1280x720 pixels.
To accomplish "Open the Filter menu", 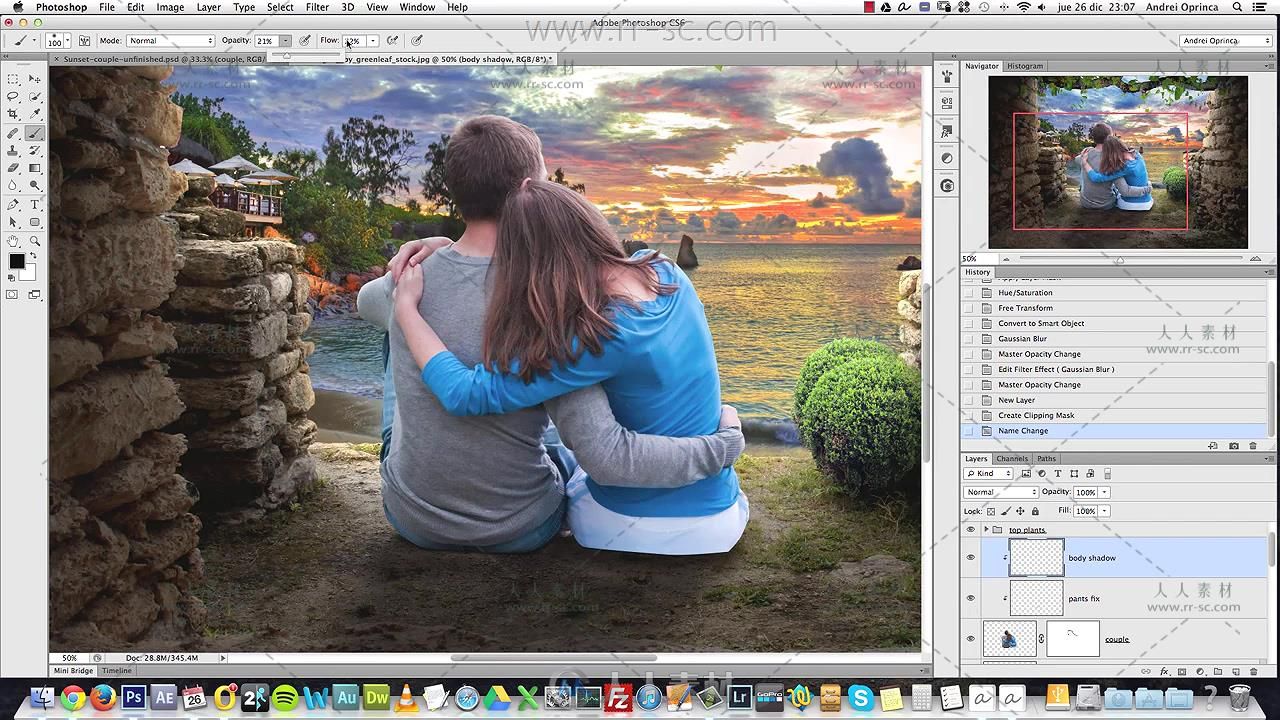I will click(x=317, y=7).
